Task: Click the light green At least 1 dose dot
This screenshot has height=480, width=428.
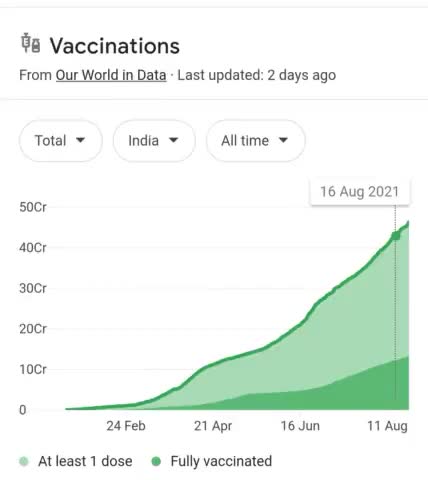Action: pos(24,462)
